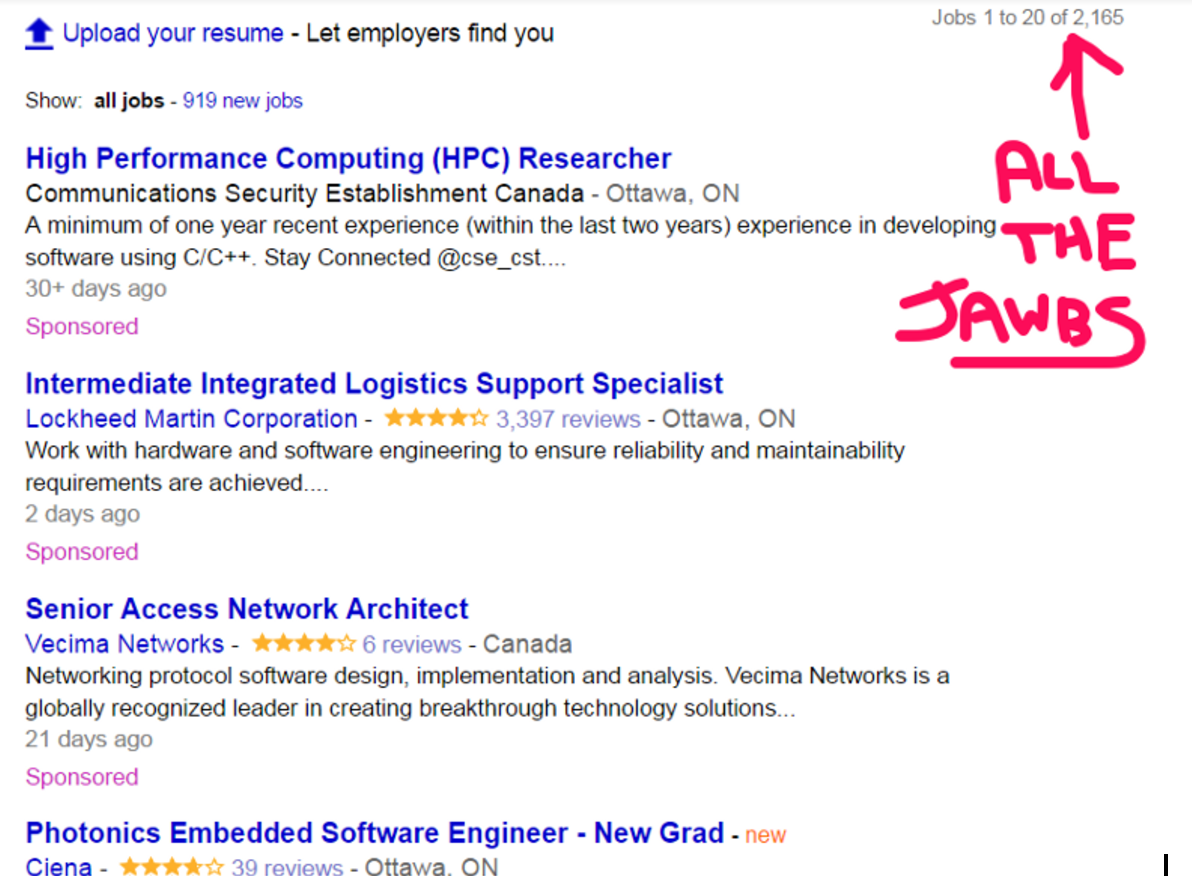Select the all jobs filter
Viewport: 1192px width, 876px height.
(x=129, y=101)
